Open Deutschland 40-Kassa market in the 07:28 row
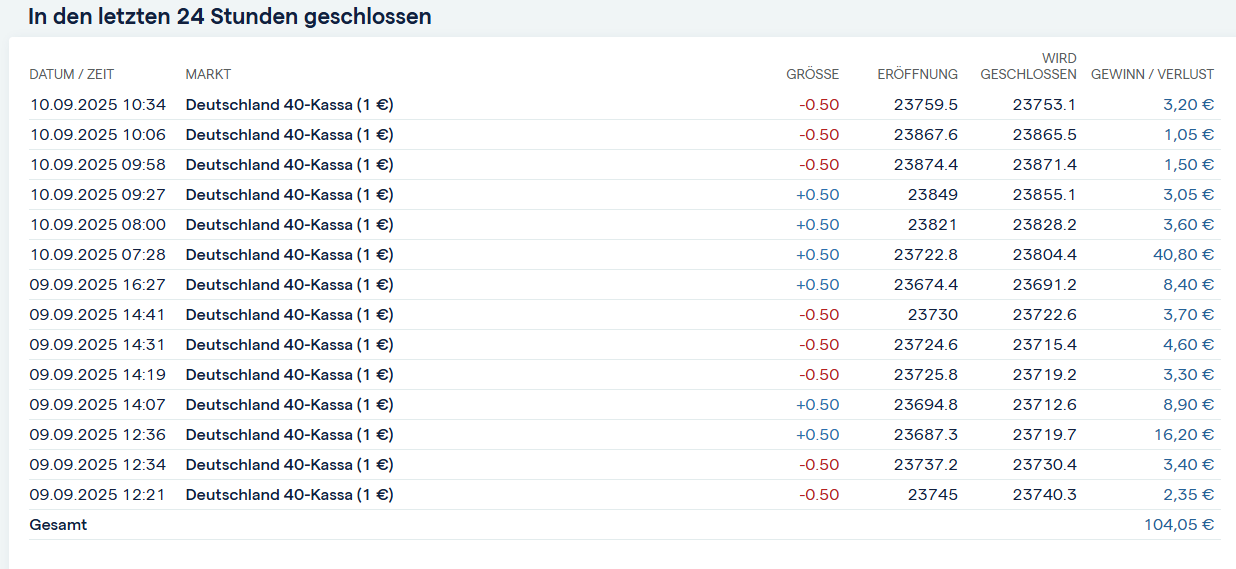Screen dimensions: 1236x569 289,254
